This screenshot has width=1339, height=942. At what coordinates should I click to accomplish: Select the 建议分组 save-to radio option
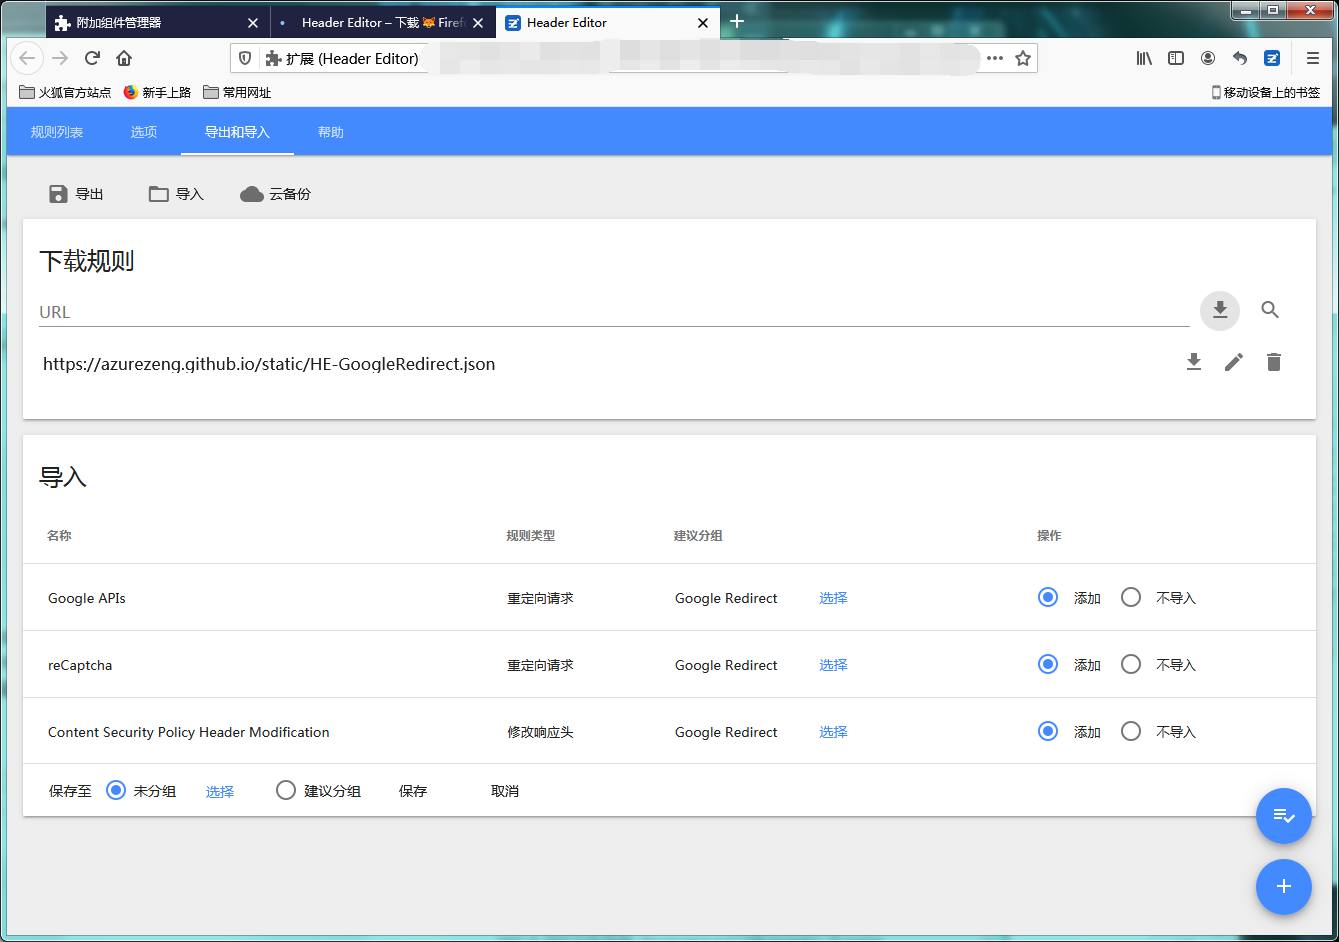pyautogui.click(x=286, y=791)
